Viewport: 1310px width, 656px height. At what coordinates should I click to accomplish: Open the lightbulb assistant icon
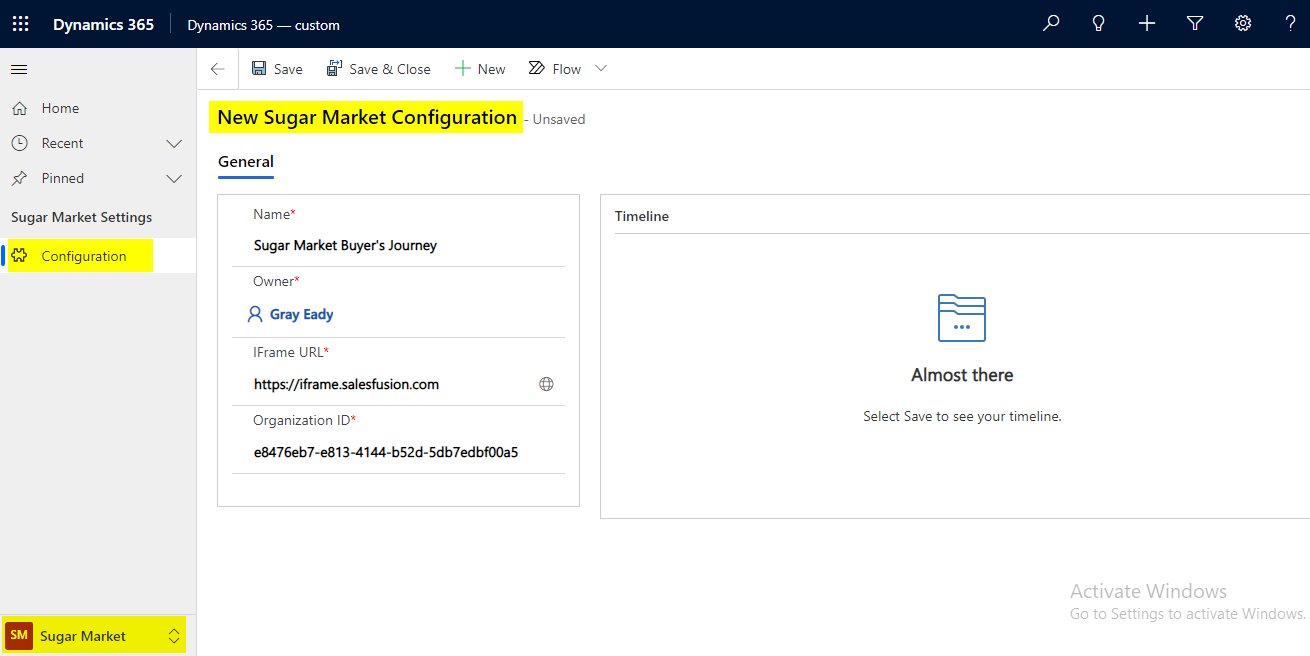pos(1099,24)
